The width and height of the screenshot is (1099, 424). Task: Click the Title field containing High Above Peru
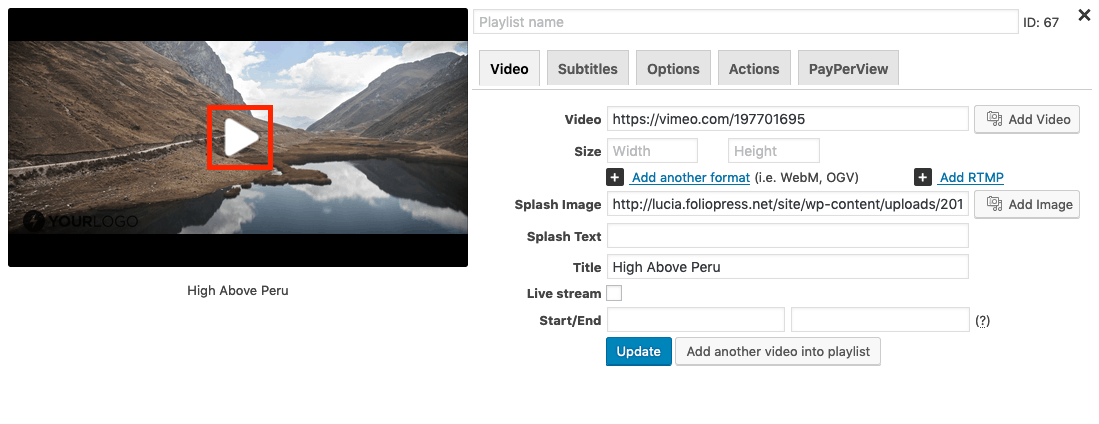788,267
